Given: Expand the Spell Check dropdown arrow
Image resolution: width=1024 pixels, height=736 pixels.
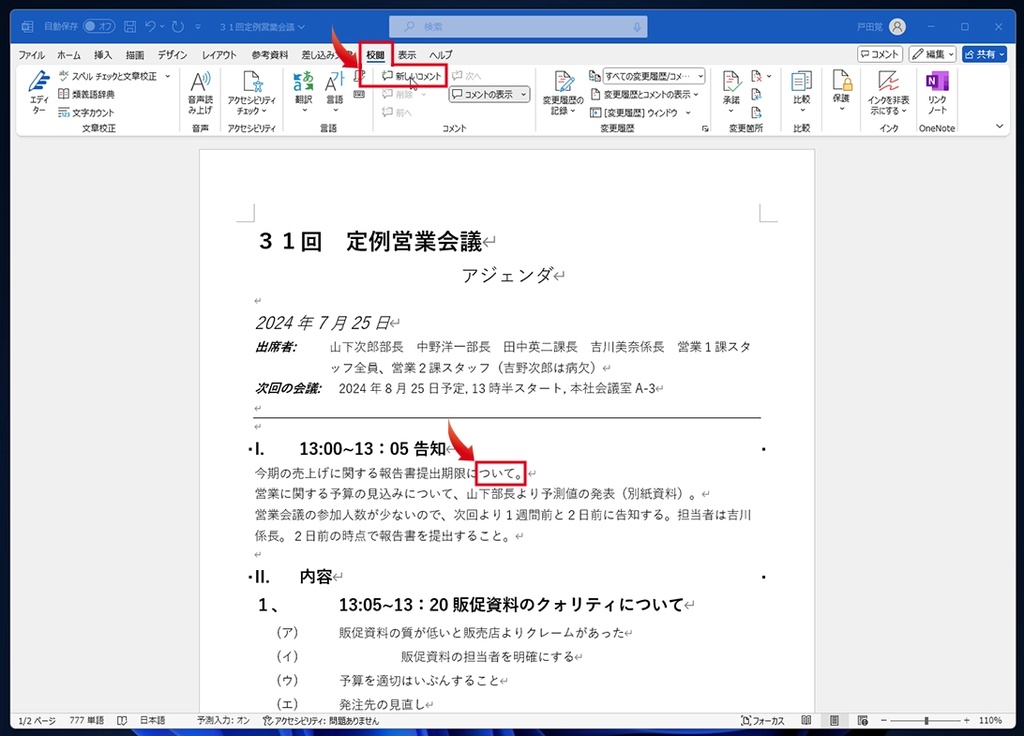Looking at the screenshot, I should click(x=168, y=76).
